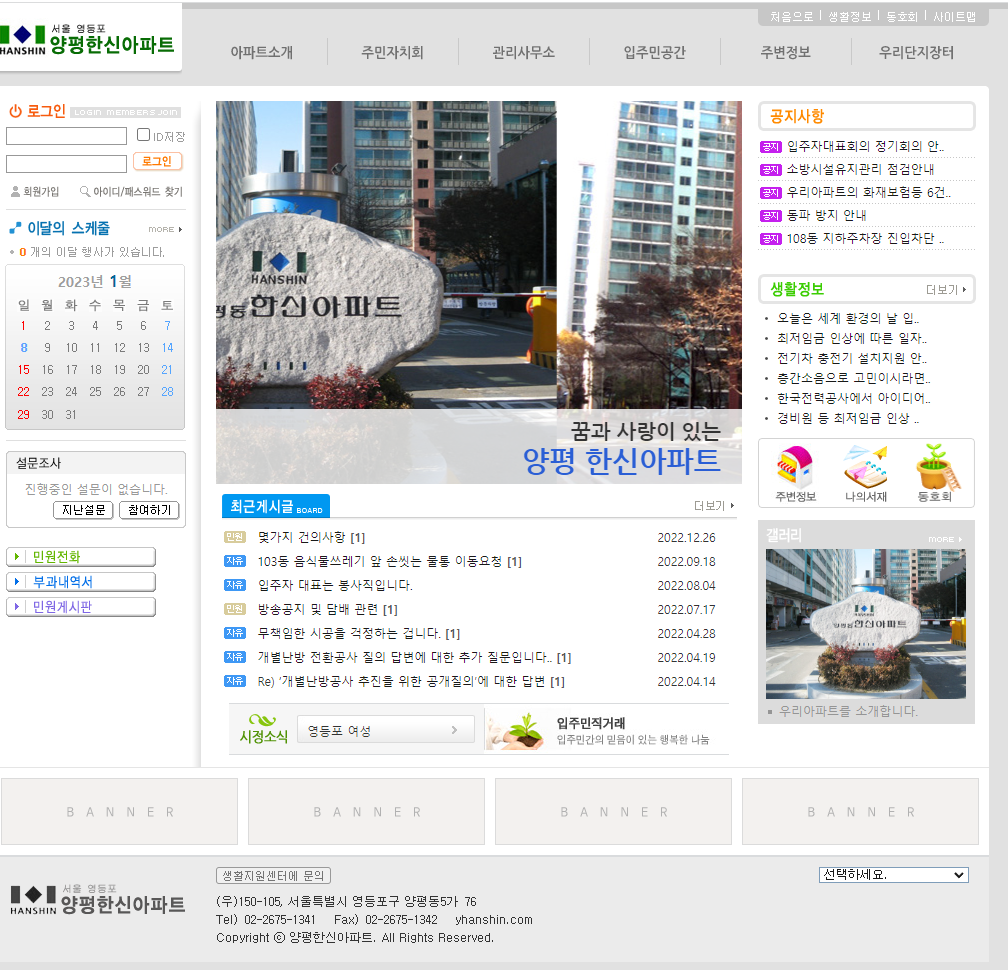Viewport: 1008px width, 970px height.
Task: Click the 우리아파트를 소개합니다. caption
Action: [848, 711]
